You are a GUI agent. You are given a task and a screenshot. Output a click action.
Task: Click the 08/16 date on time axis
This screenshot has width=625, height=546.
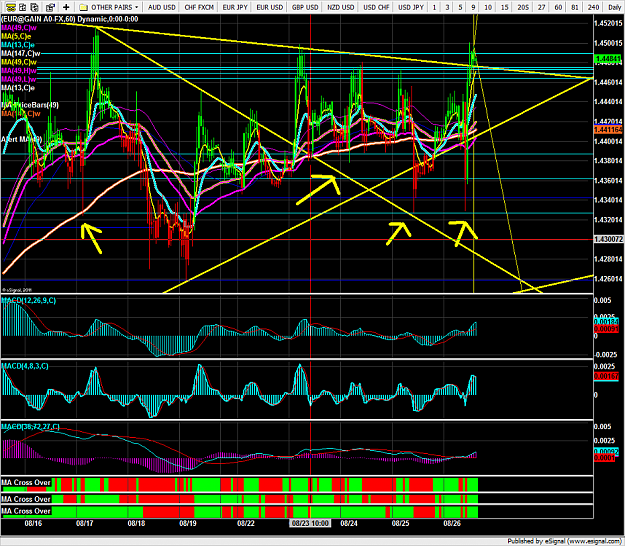click(33, 523)
